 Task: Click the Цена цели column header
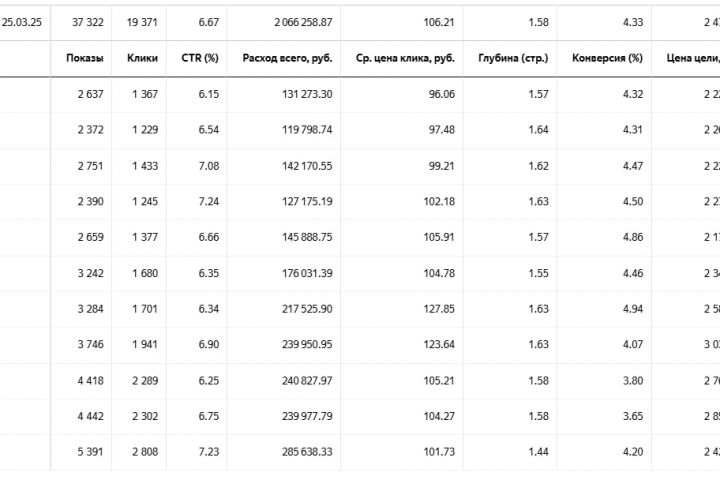pos(692,59)
